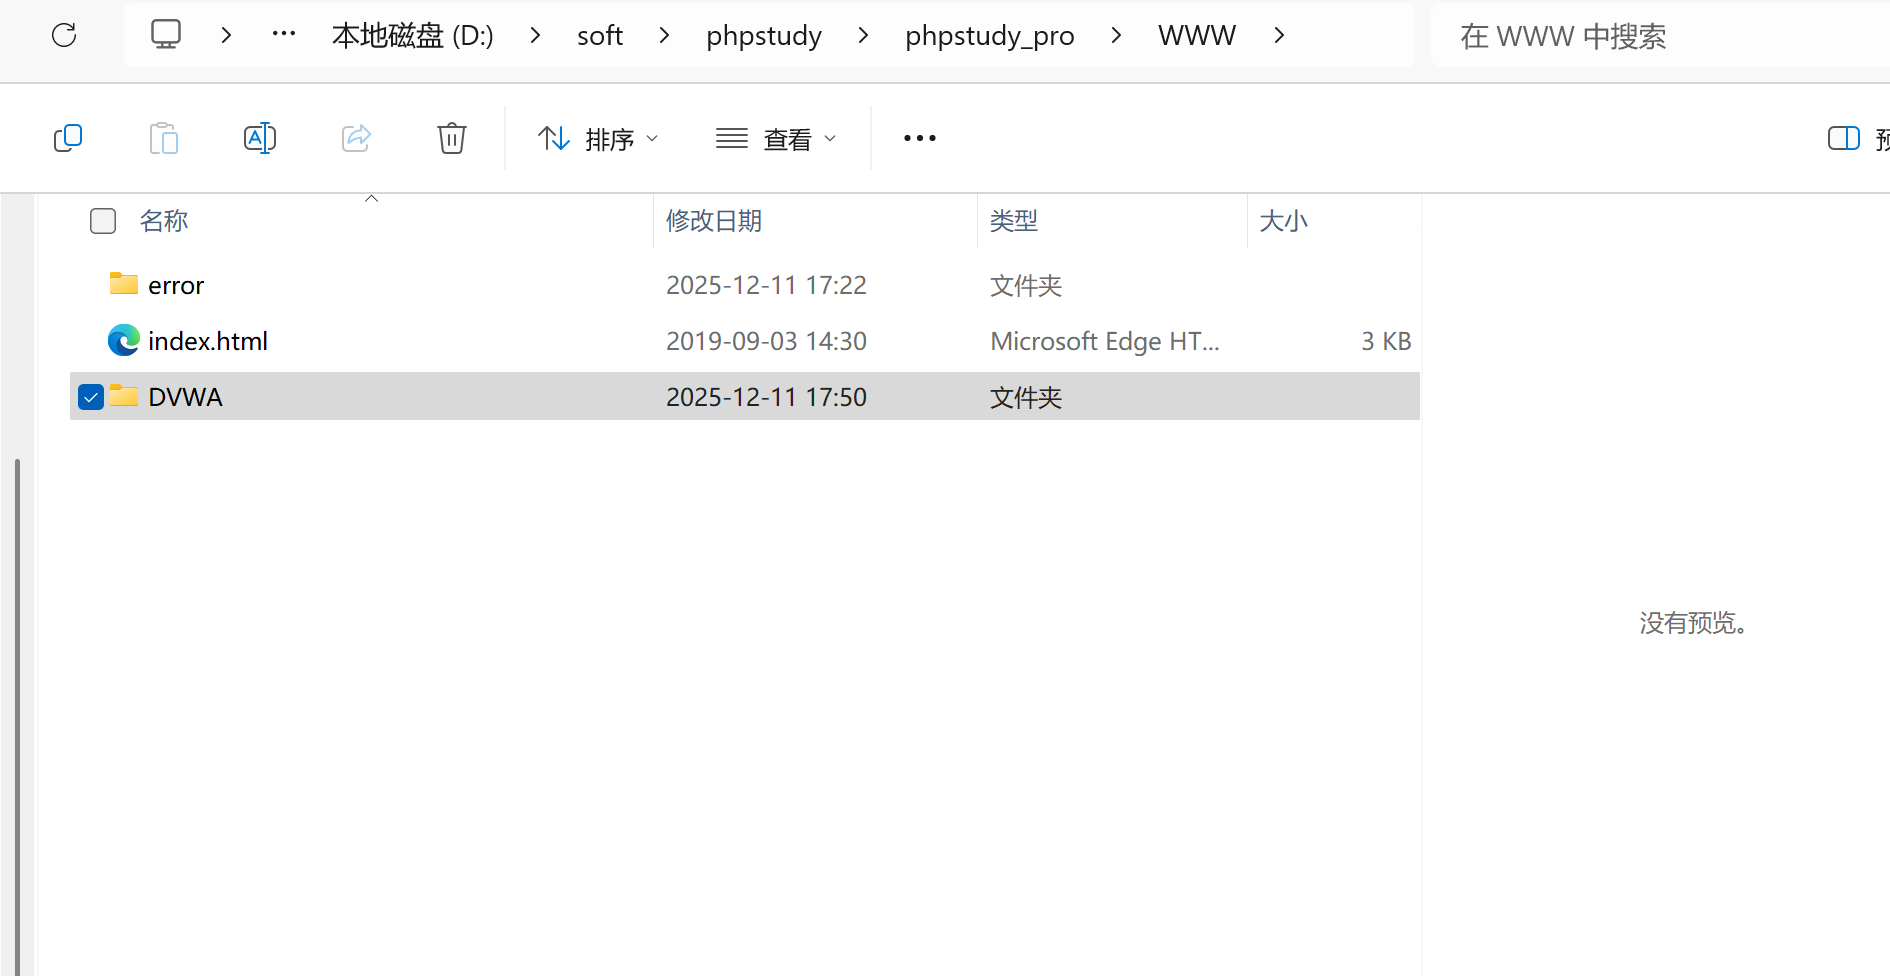Screen dimensions: 1890x976
Task: Select the error folder name
Action: coord(176,286)
